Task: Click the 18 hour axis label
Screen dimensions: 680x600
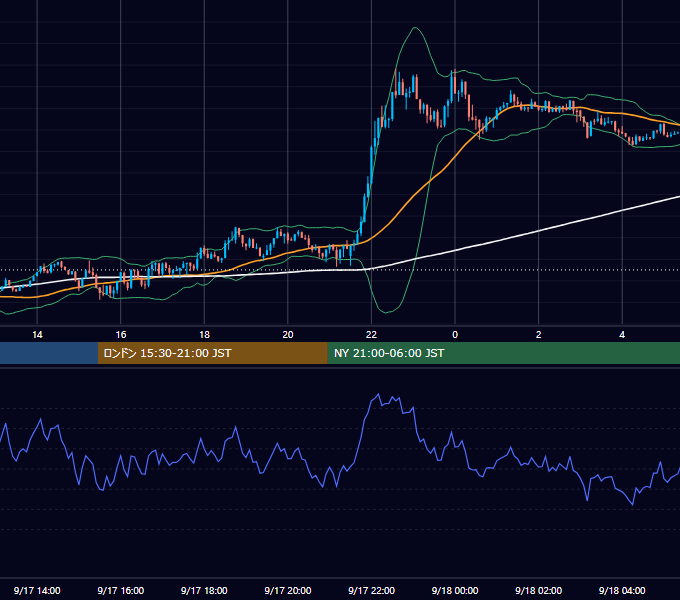Action: pyautogui.click(x=204, y=335)
